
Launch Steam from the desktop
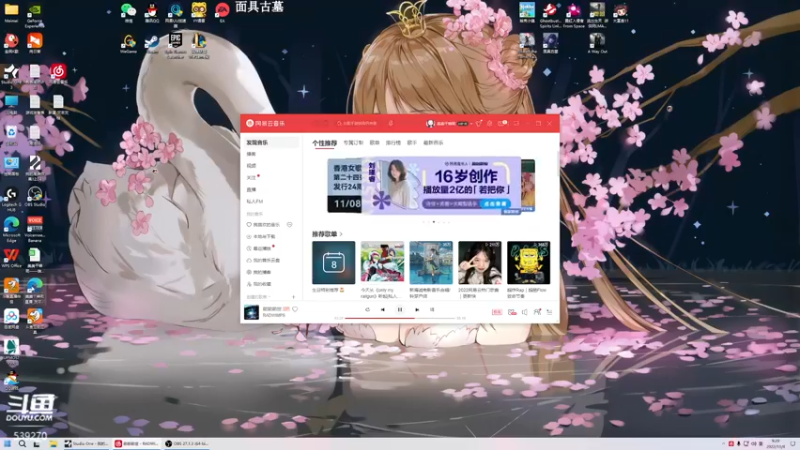pos(152,44)
